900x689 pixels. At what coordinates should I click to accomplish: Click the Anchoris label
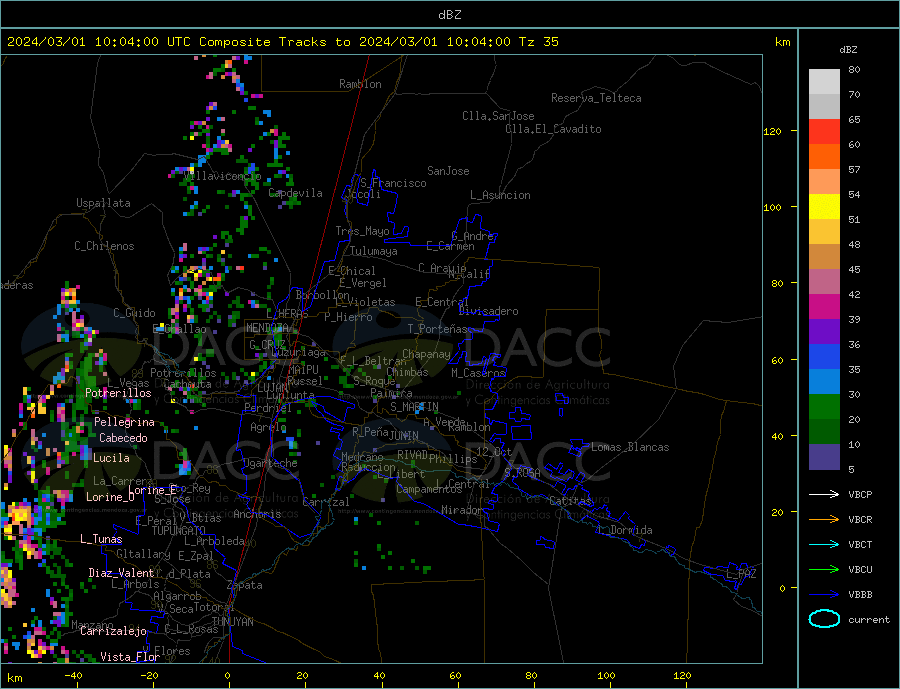257,514
